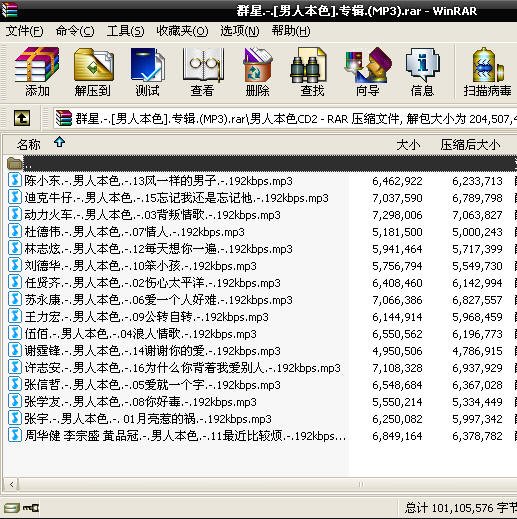
Task: Click the 添加 (Add) toolbar icon
Action: click(x=37, y=72)
